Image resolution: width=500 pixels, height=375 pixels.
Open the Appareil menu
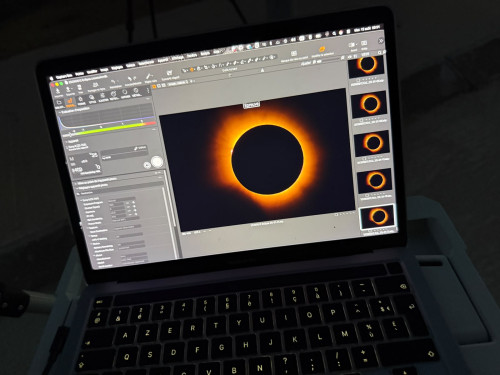pyautogui.click(x=163, y=60)
